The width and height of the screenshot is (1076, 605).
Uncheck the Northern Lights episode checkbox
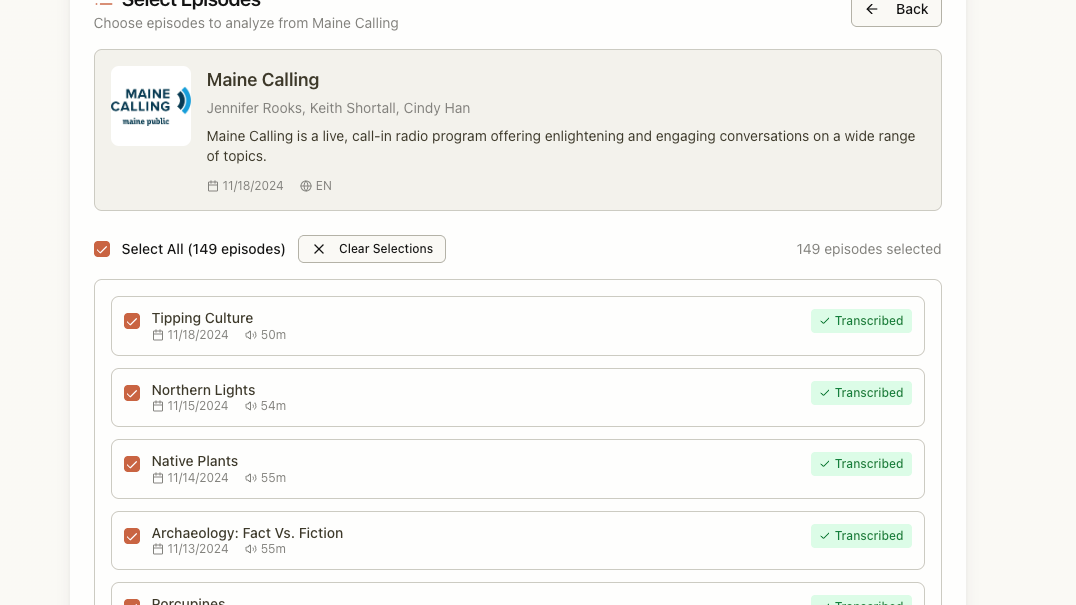tap(132, 393)
